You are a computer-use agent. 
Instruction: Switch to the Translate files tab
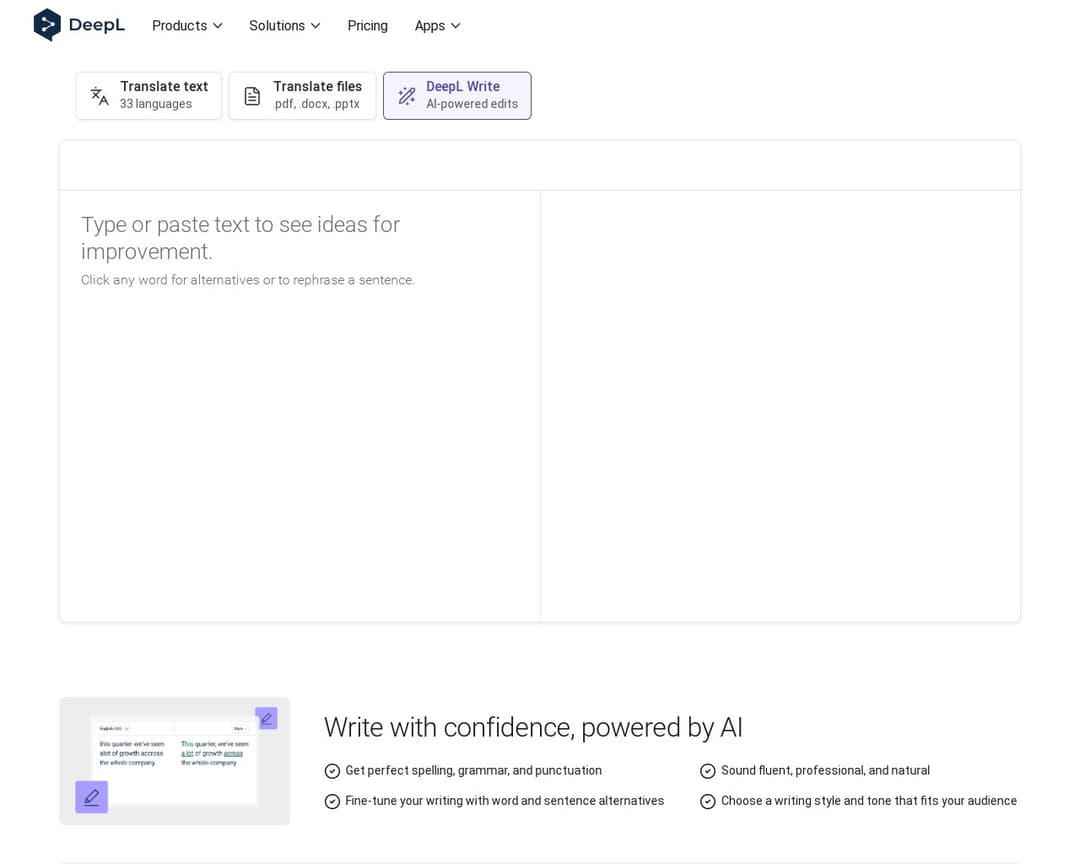303,96
